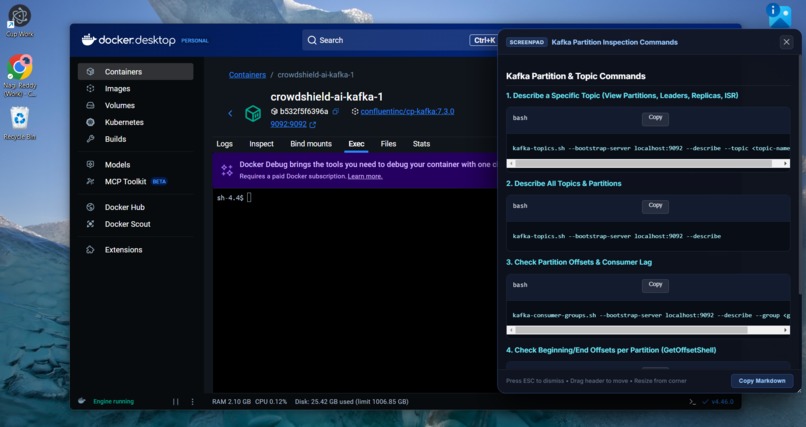Open Containers in Docker sidebar
The height and width of the screenshot is (427, 806).
[135, 72]
